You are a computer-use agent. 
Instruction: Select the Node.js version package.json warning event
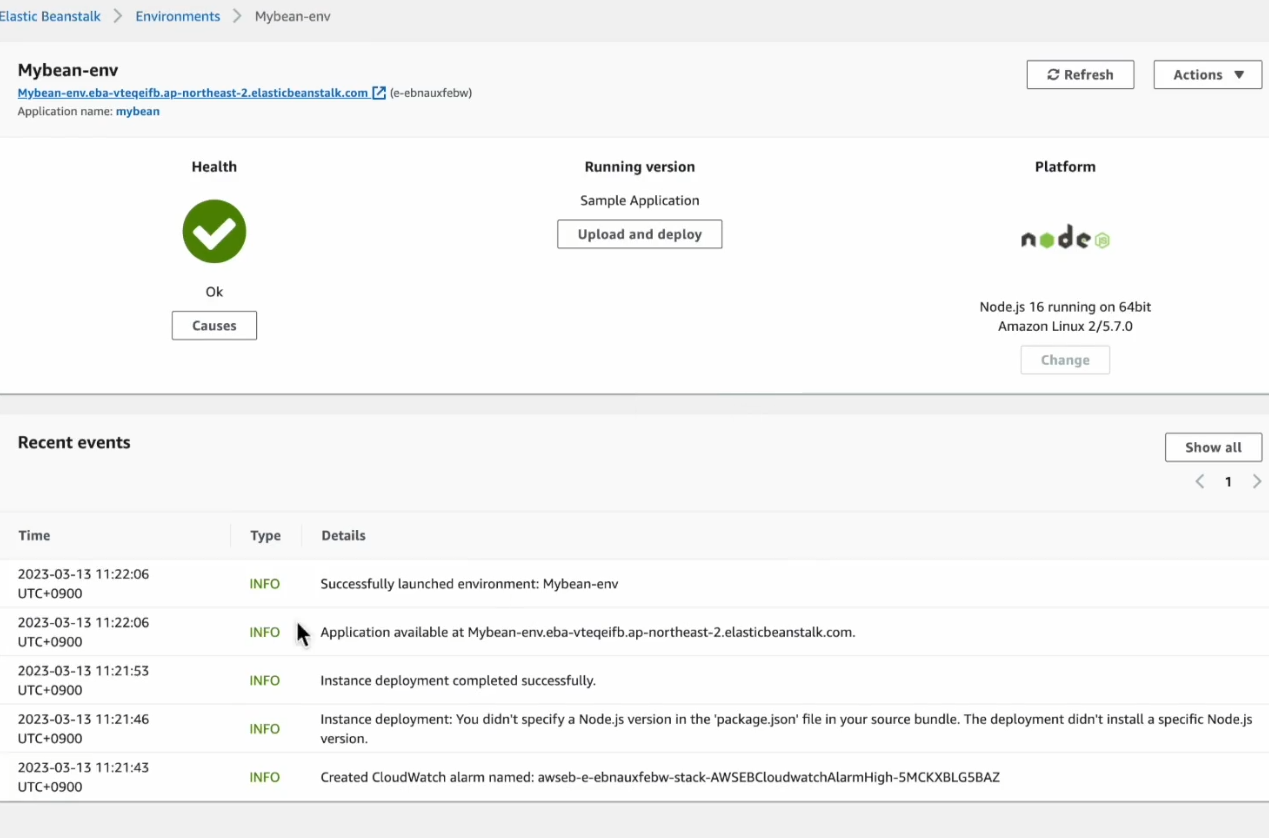786,729
